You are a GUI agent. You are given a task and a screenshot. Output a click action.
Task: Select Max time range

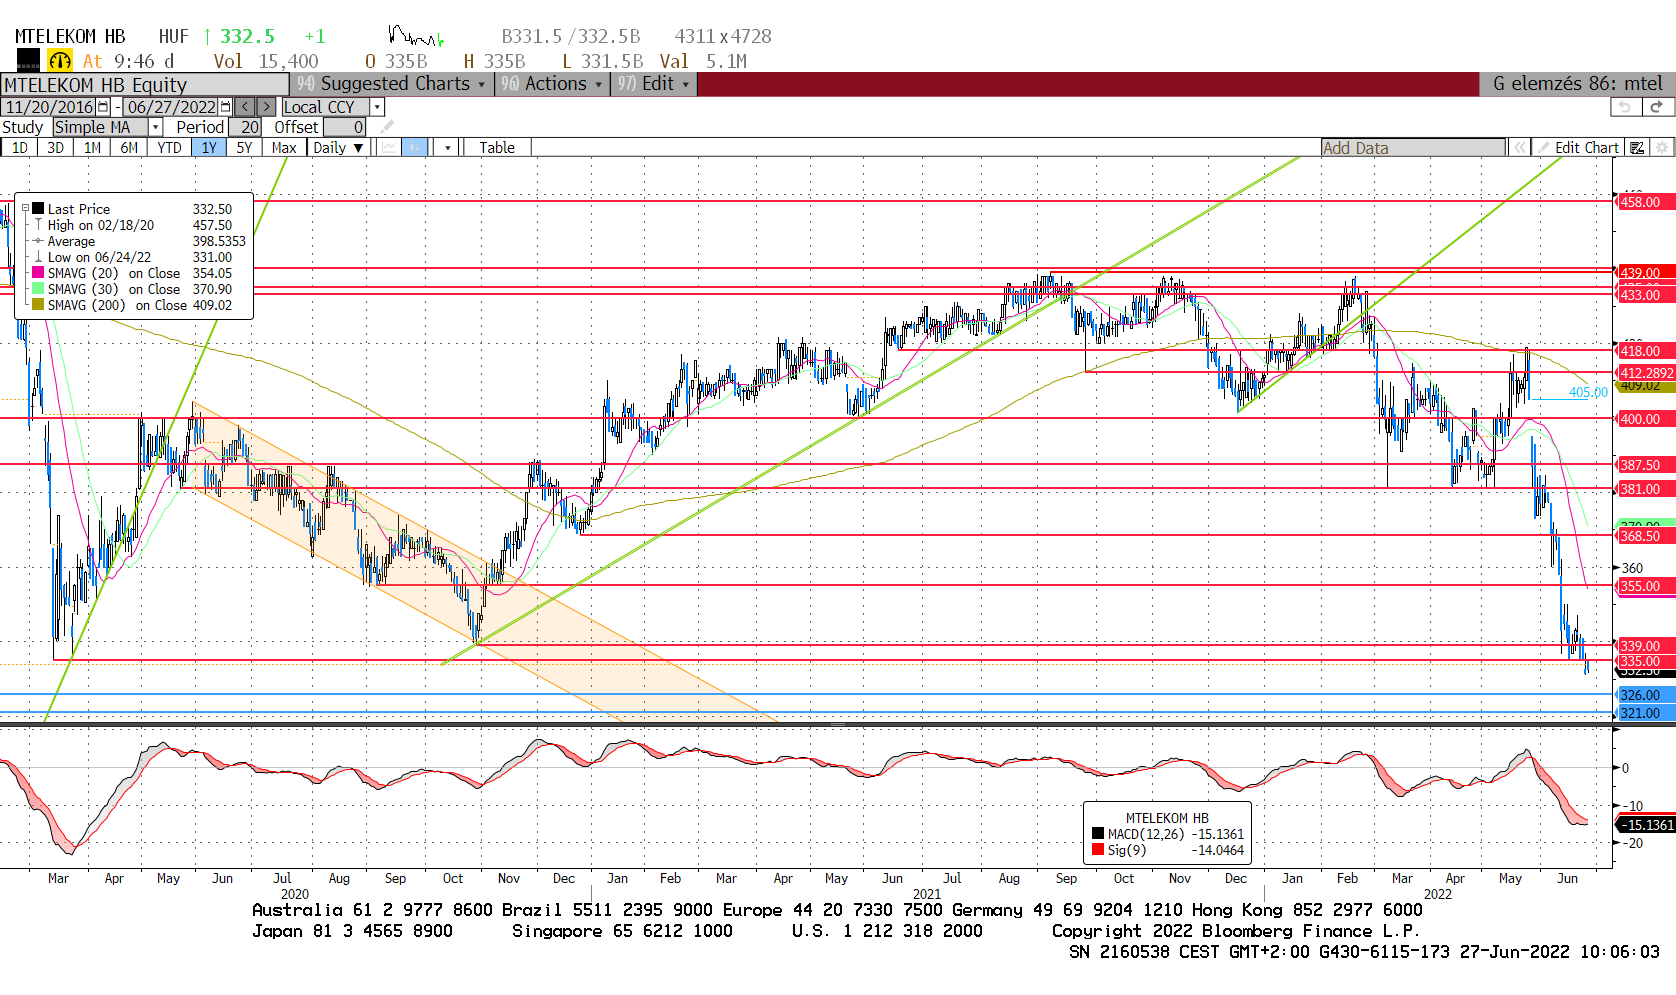coord(284,148)
